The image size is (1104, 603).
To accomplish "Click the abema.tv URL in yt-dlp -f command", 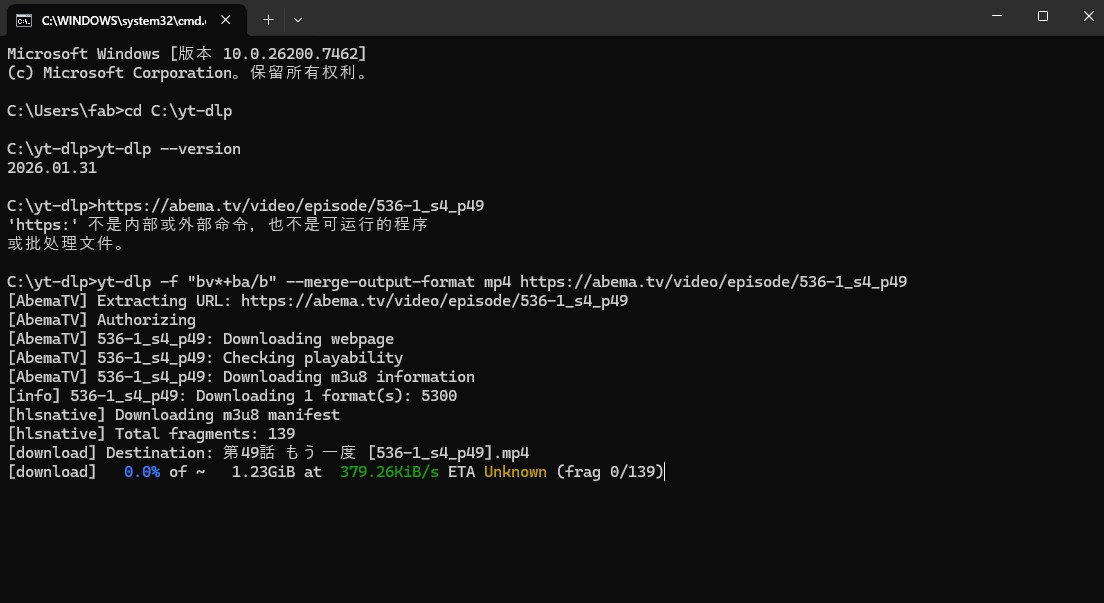I will click(x=713, y=282).
